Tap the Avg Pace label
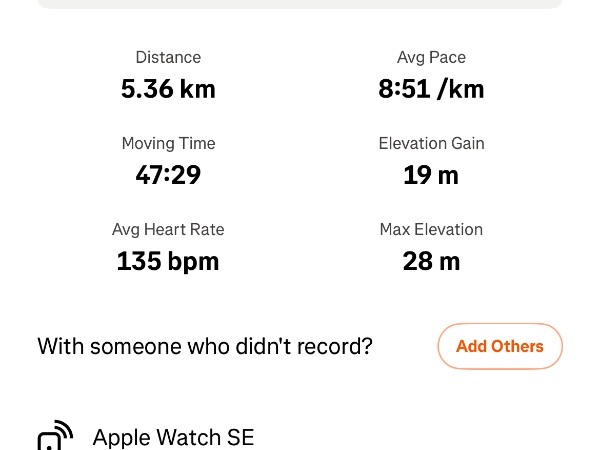600x450 pixels. [x=431, y=58]
